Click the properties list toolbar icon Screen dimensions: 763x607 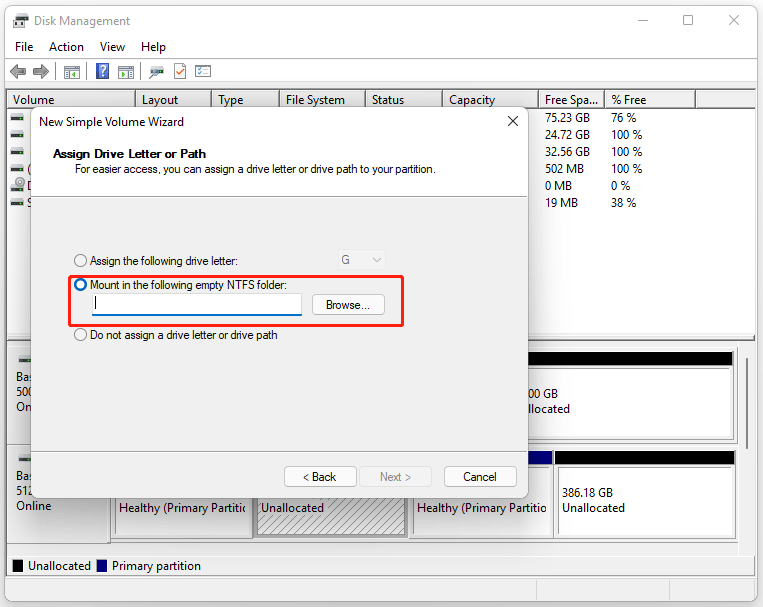[203, 72]
